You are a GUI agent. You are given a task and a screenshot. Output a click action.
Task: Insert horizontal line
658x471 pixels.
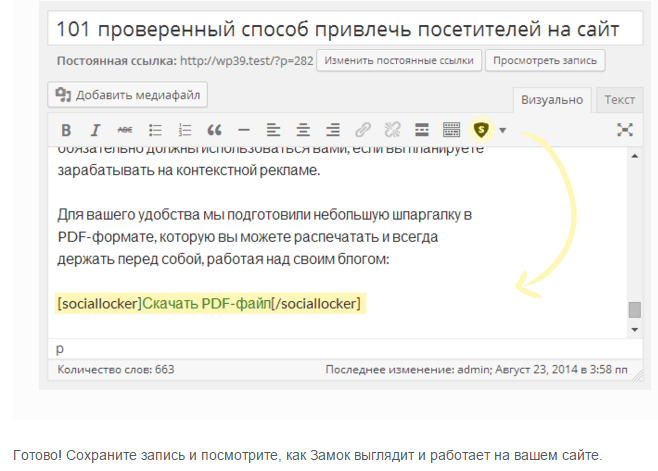[243, 130]
